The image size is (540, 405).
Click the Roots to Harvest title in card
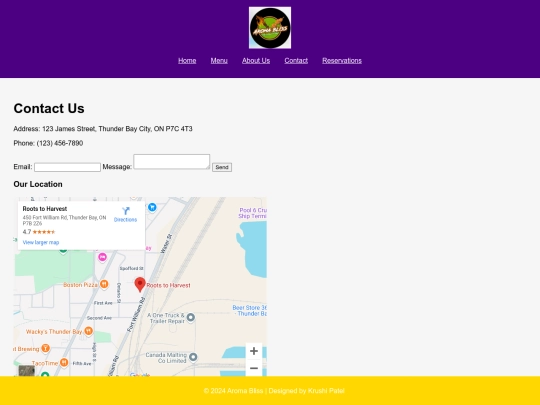click(x=45, y=209)
